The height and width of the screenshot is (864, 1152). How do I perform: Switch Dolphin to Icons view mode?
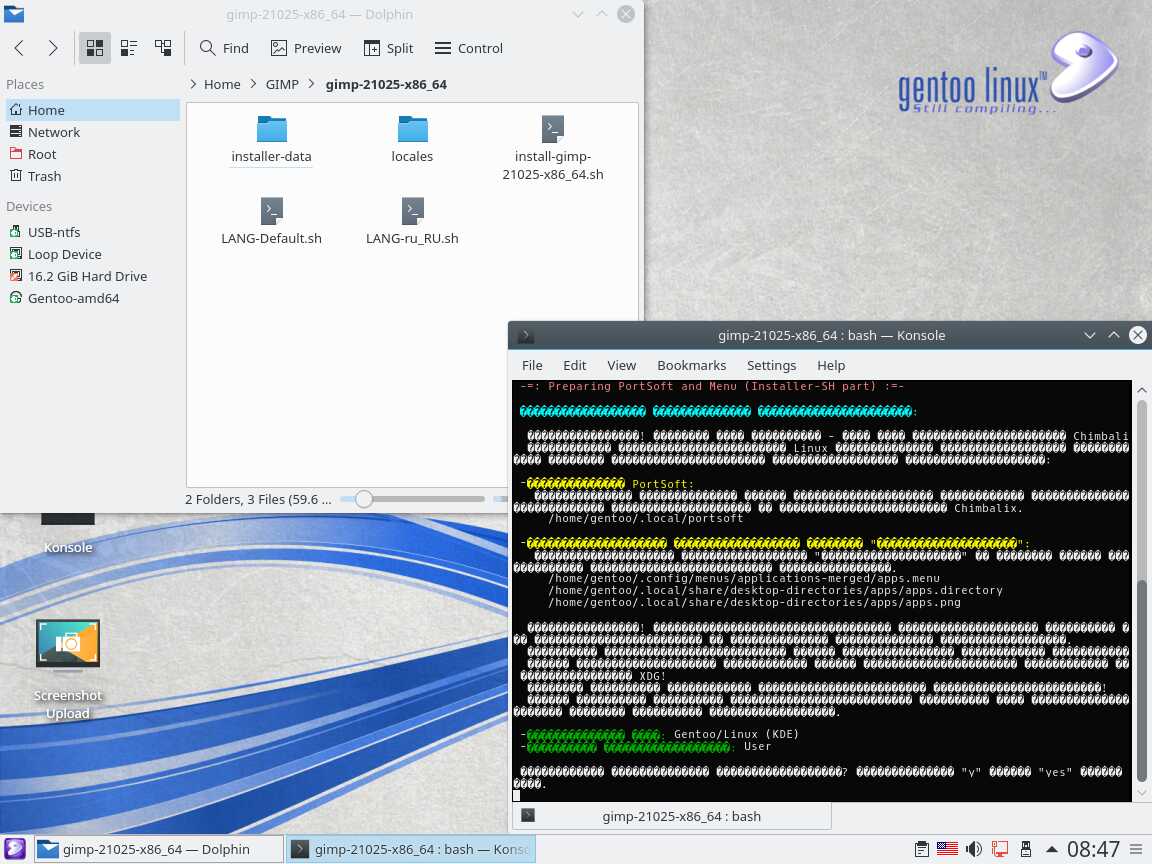(x=95, y=48)
